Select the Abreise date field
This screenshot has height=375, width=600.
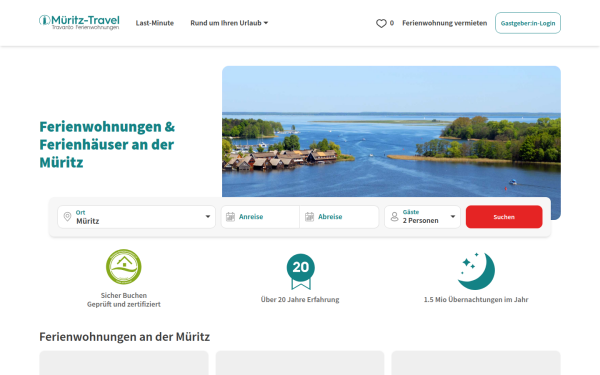pos(339,217)
